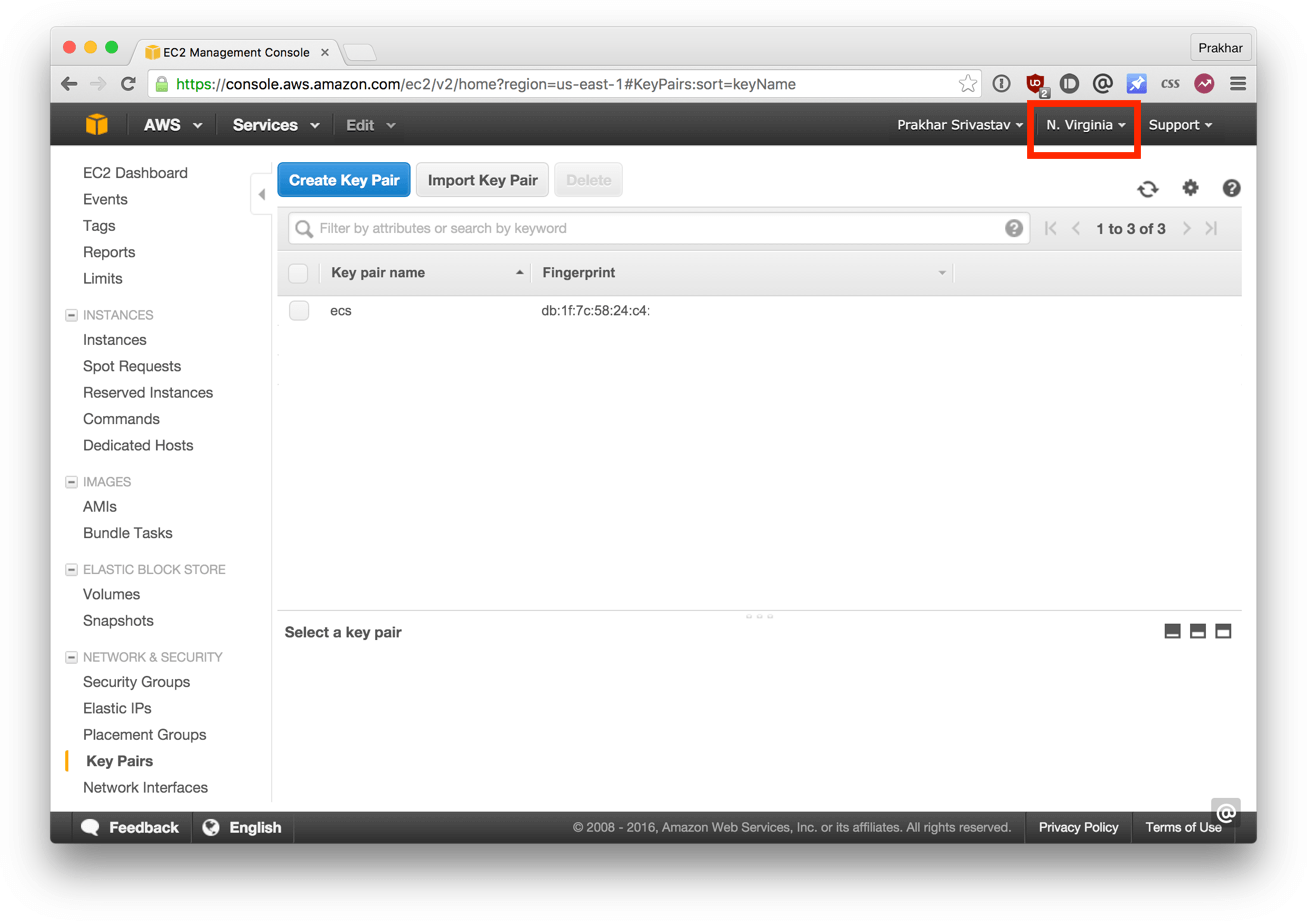Screen dimensions: 1307x921
Task: Click the browser back arrow
Action: (69, 84)
